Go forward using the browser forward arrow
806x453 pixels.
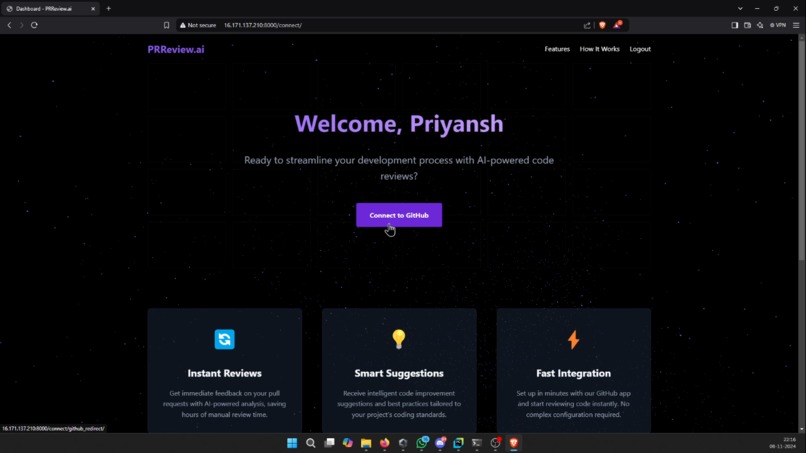click(22, 25)
